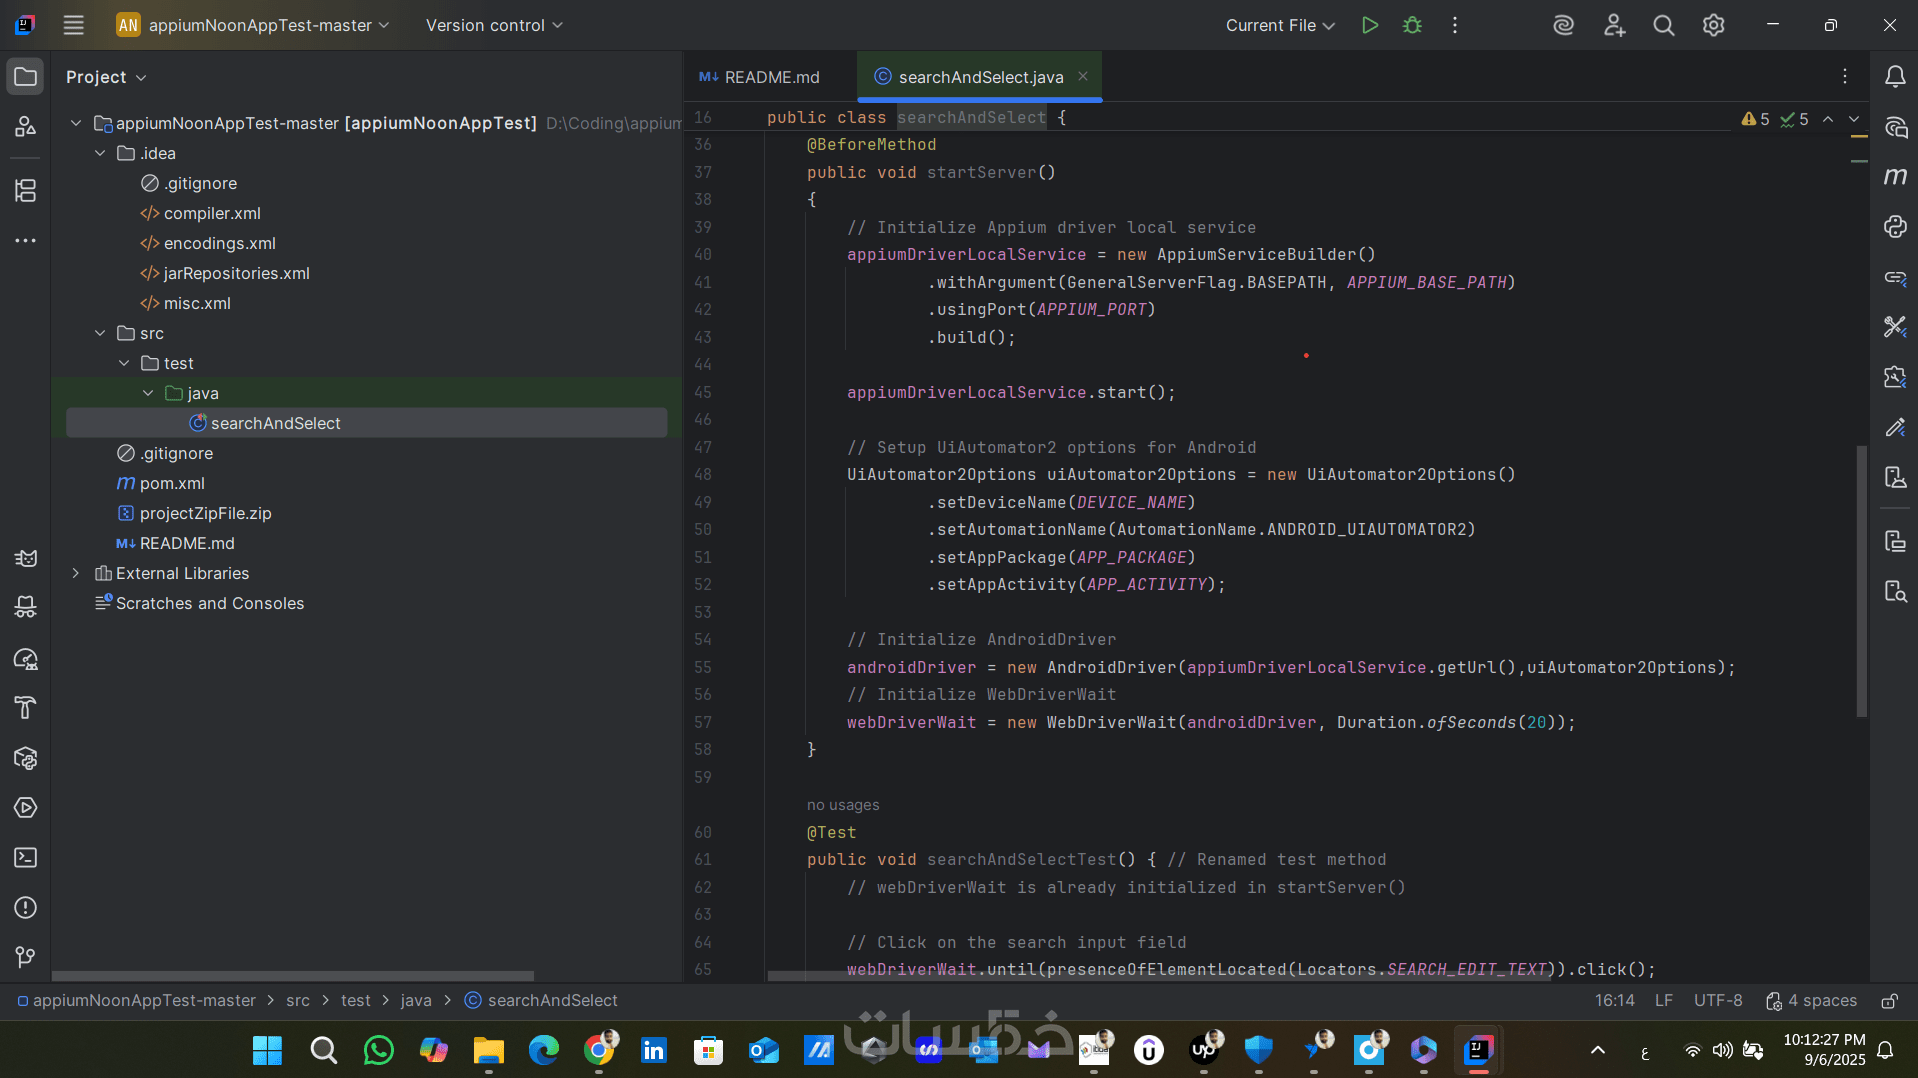This screenshot has height=1078, width=1918.
Task: Toggle read-only lock in status bar
Action: [1889, 1001]
